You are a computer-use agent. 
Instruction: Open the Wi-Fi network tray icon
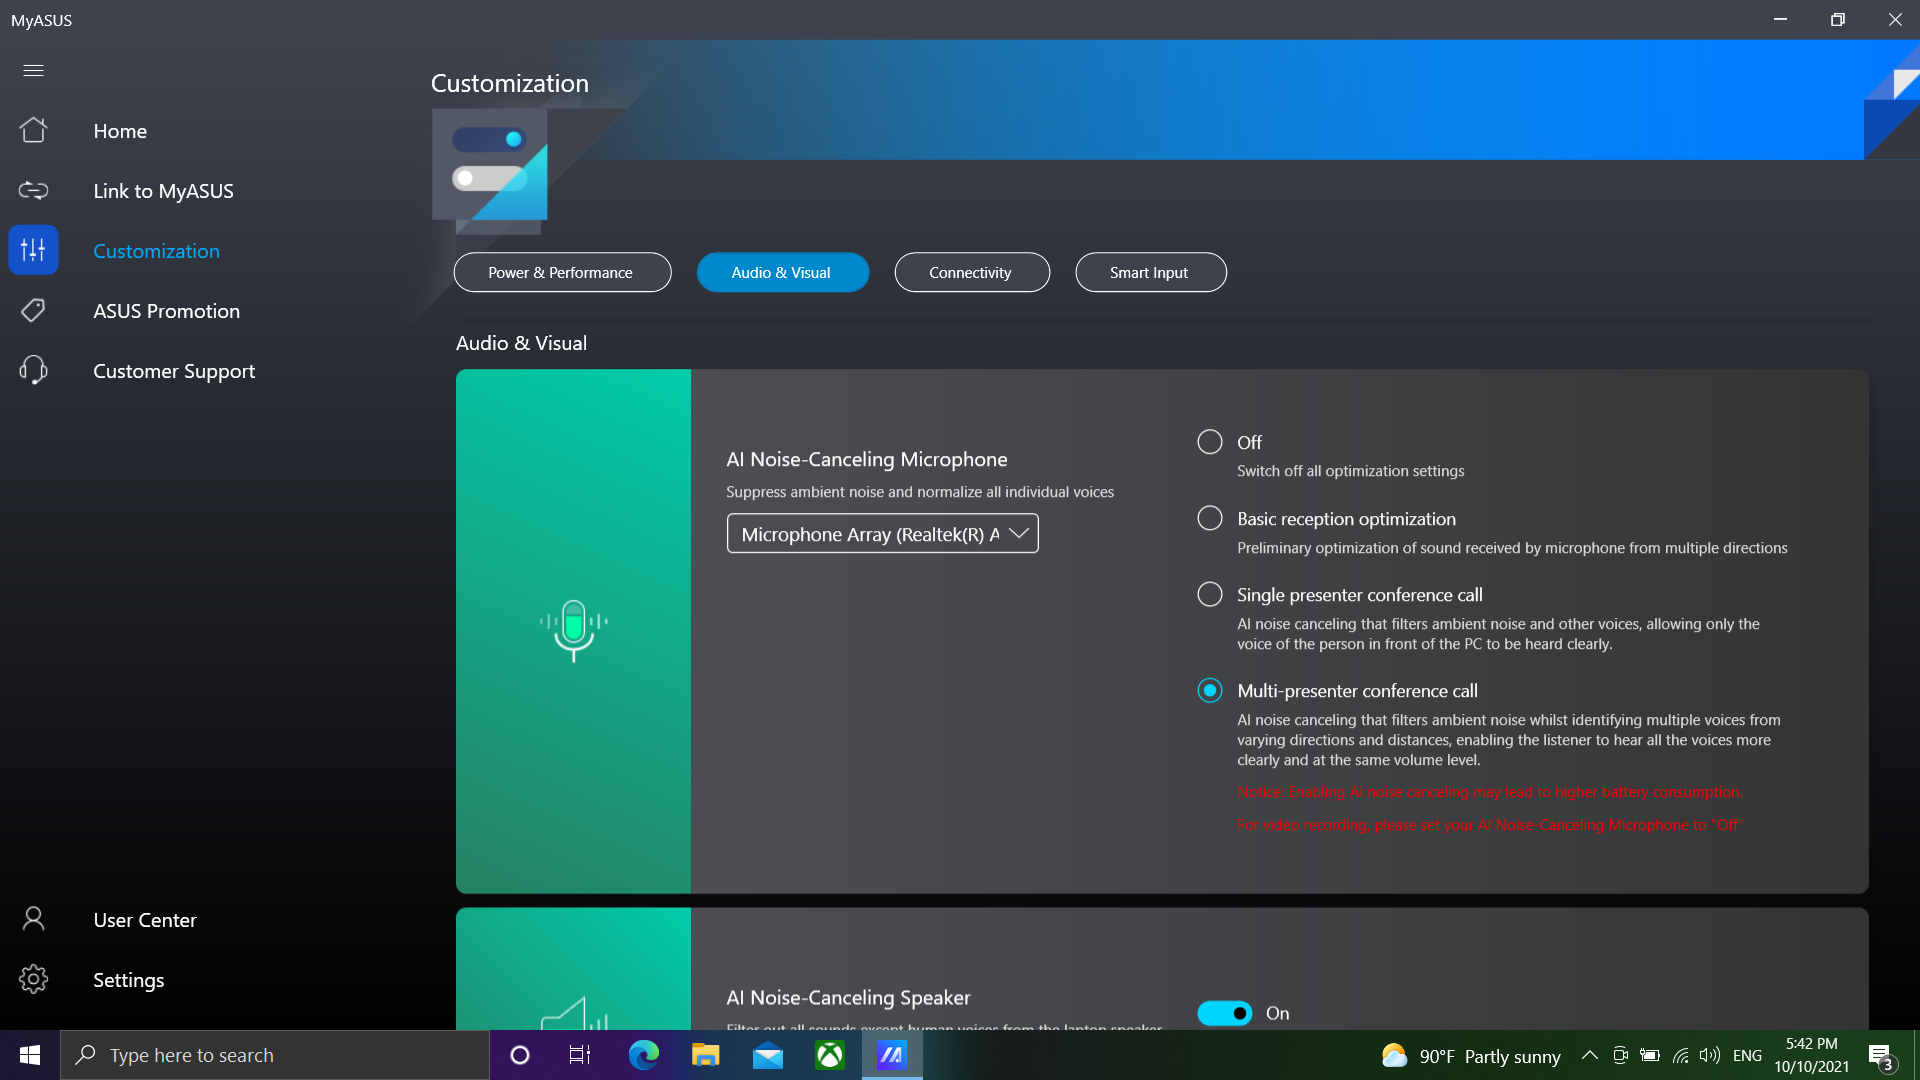point(1680,1055)
